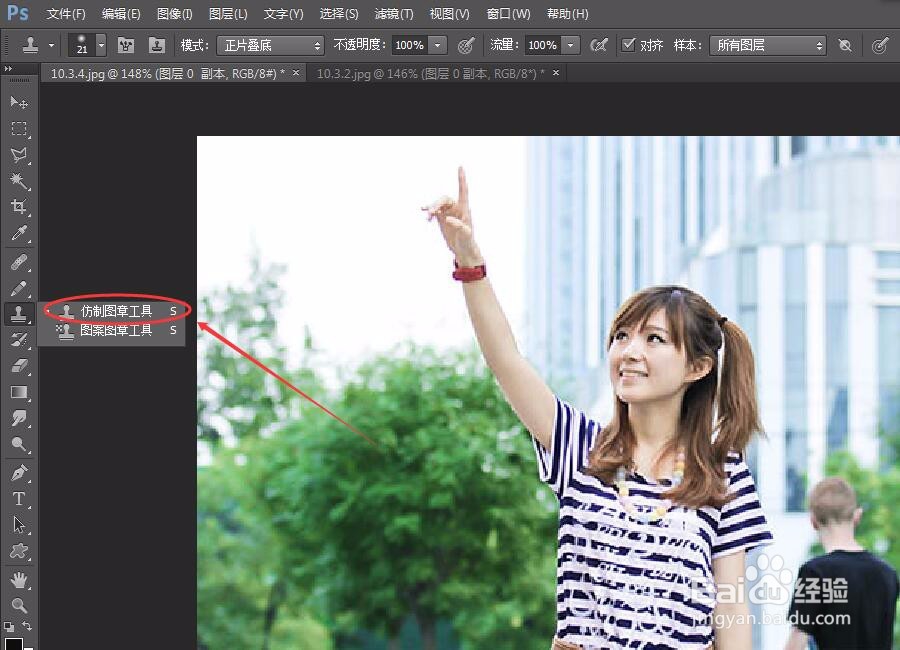Screen dimensions: 900x650
Task: Open the Clone Source panel icon
Action: [156, 45]
